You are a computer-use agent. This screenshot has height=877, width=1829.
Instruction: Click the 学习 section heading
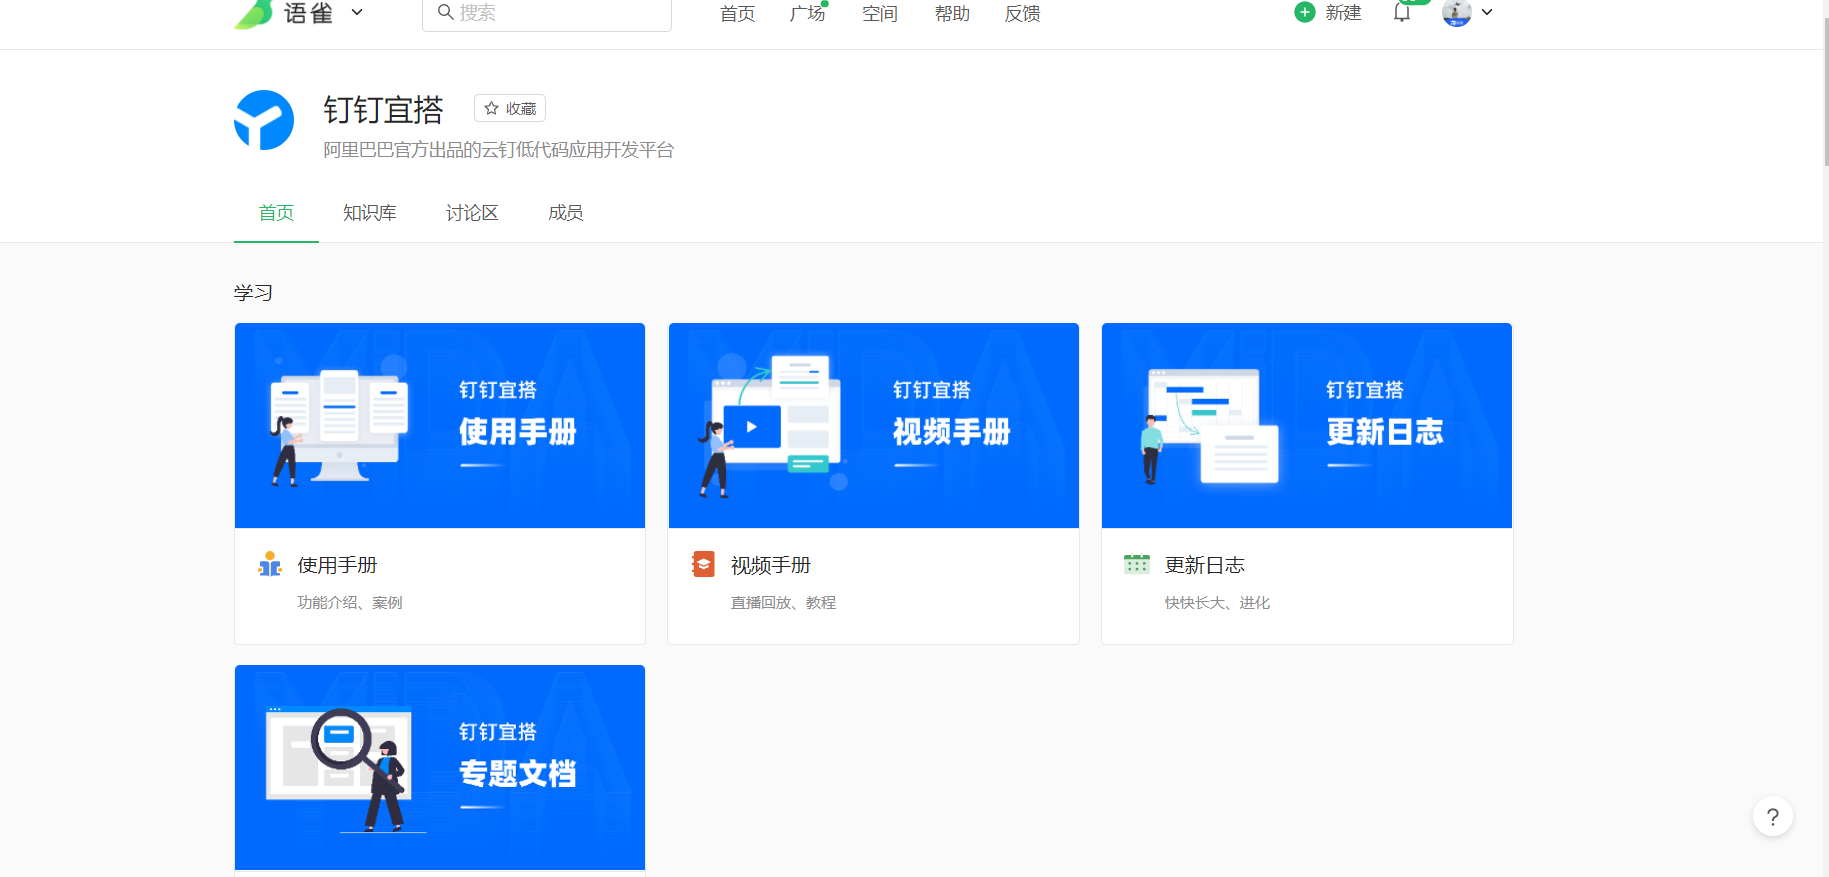(x=253, y=293)
